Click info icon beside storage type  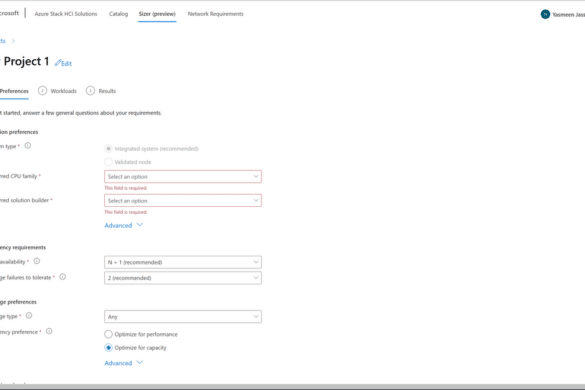tap(29, 315)
